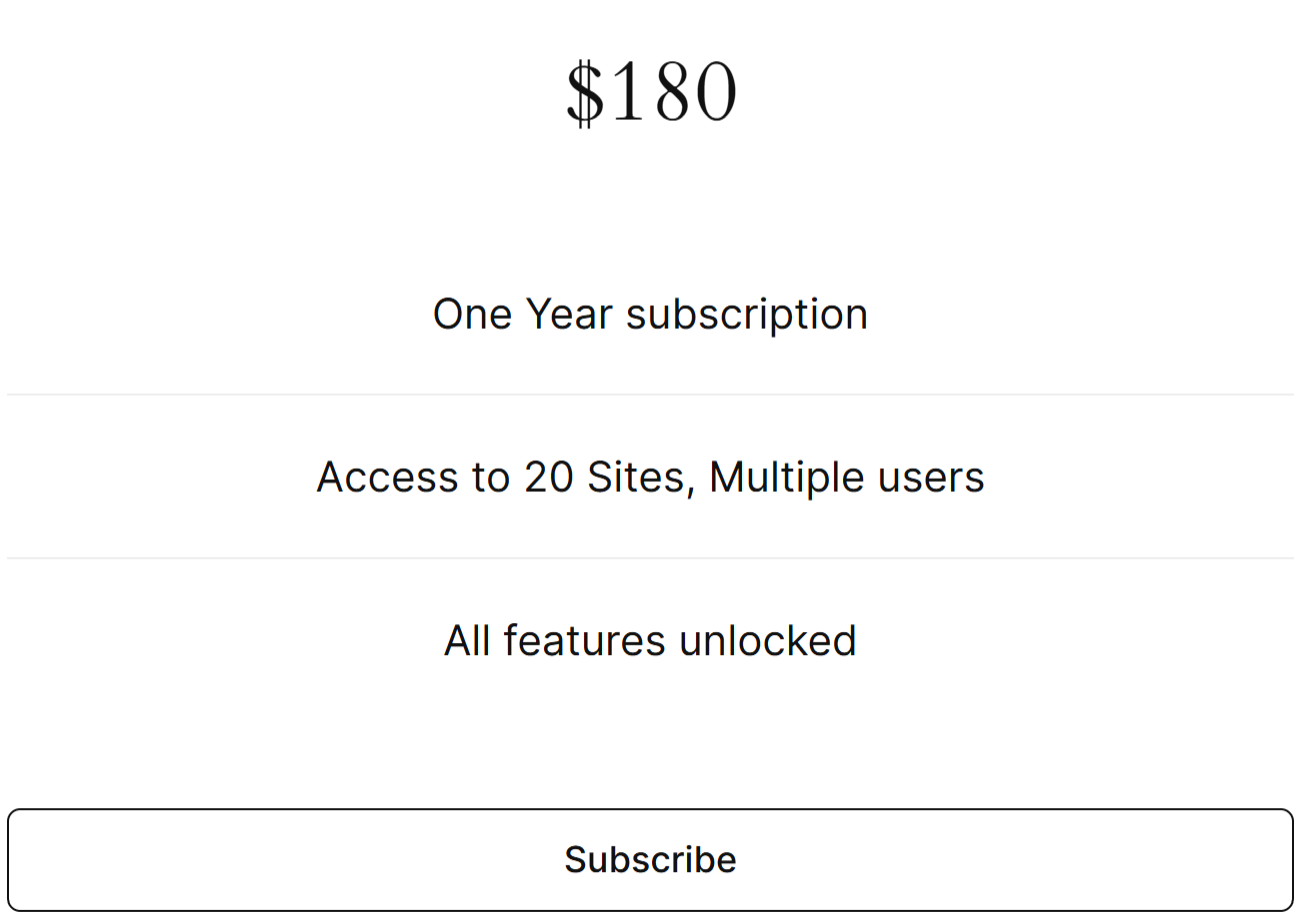The width and height of the screenshot is (1300, 919).
Task: Click the number 20 in Sites feature
Action: pyautogui.click(x=549, y=477)
